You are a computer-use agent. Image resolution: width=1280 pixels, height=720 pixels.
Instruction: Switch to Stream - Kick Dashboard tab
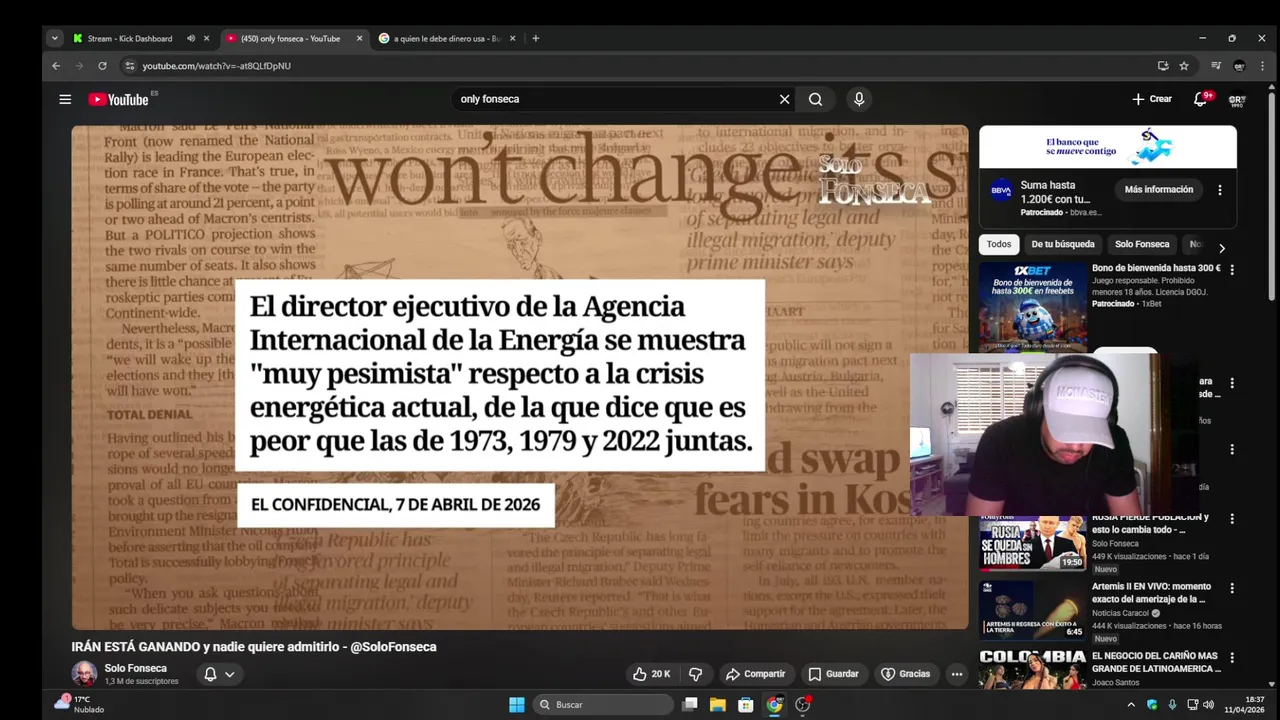[x=130, y=38]
